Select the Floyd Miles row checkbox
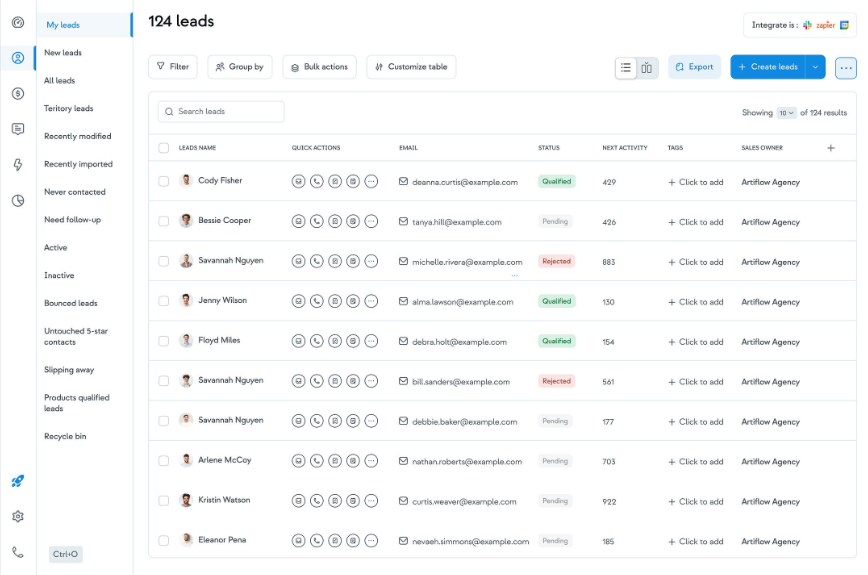This screenshot has width=868, height=575. [163, 341]
